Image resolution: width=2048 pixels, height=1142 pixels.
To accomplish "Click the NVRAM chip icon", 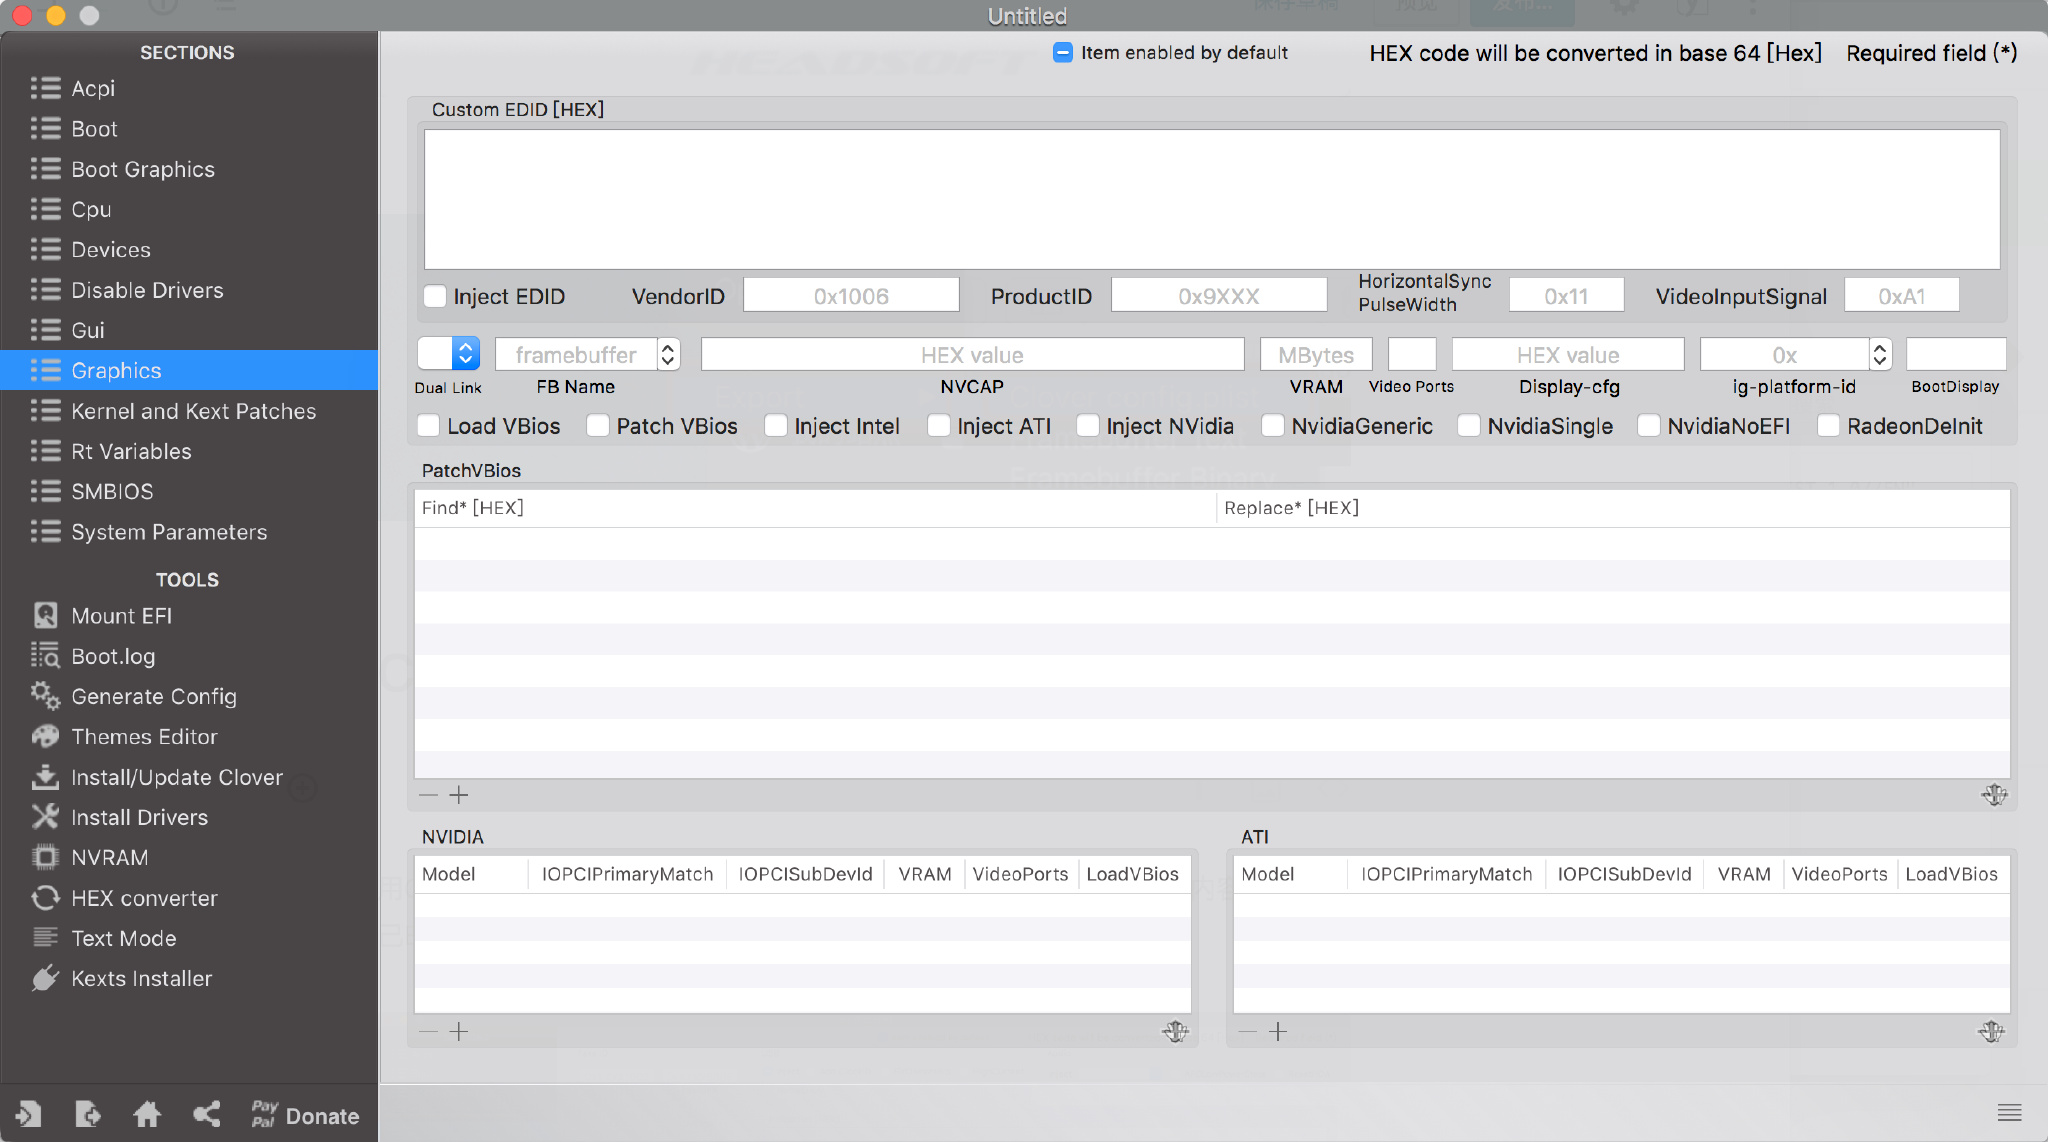I will (x=45, y=857).
